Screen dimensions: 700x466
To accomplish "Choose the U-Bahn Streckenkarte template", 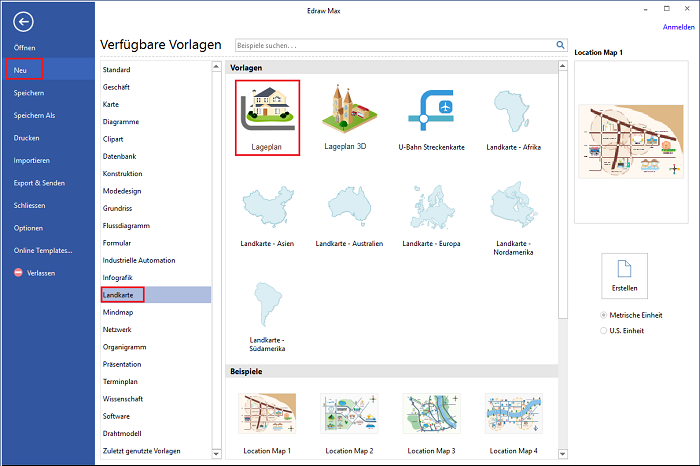I will pos(431,110).
